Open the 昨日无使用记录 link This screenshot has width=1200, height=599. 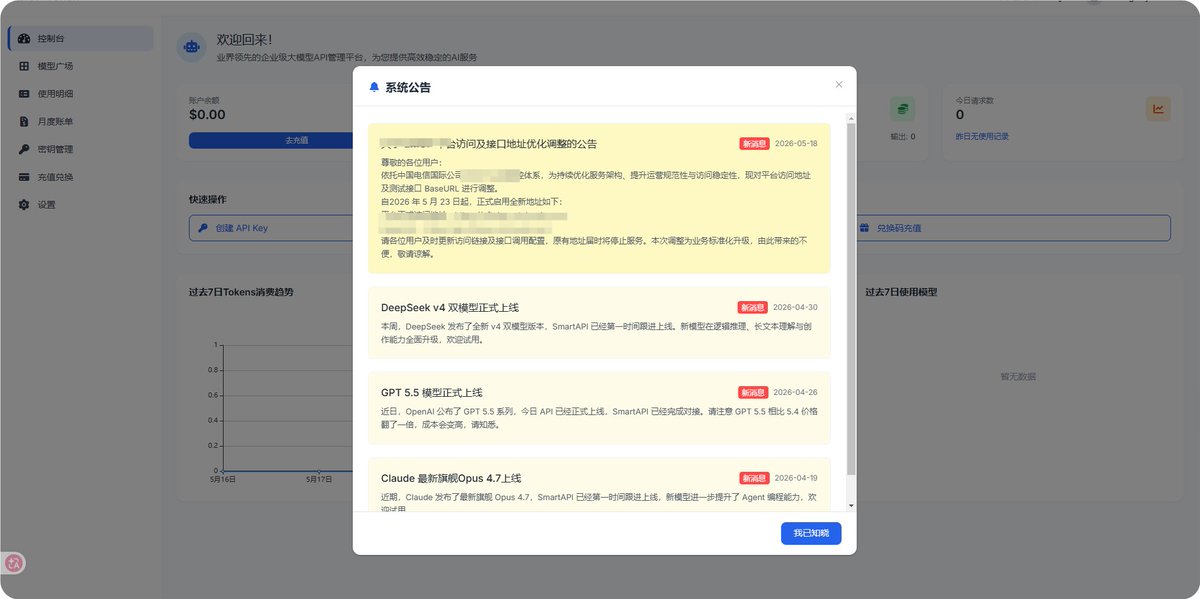click(983, 136)
